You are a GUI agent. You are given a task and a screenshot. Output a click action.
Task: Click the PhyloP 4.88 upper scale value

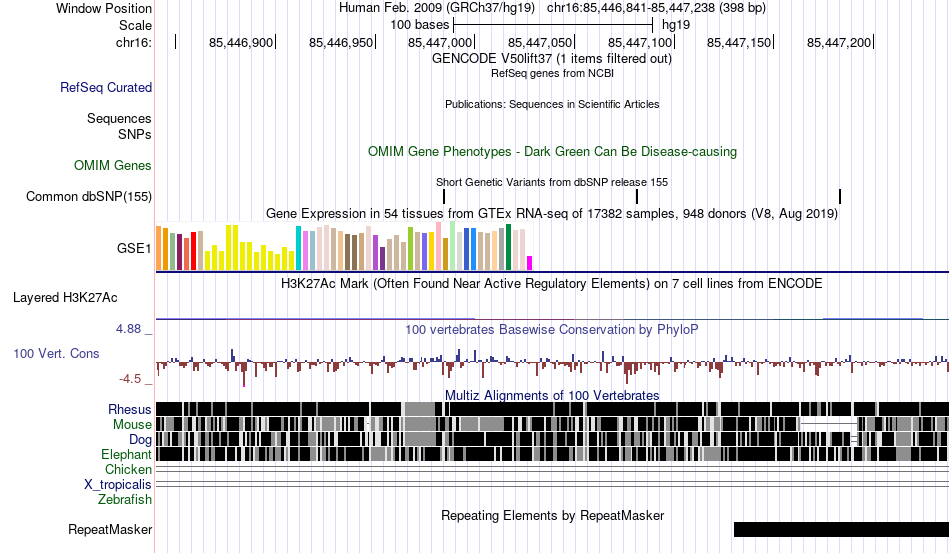128,329
